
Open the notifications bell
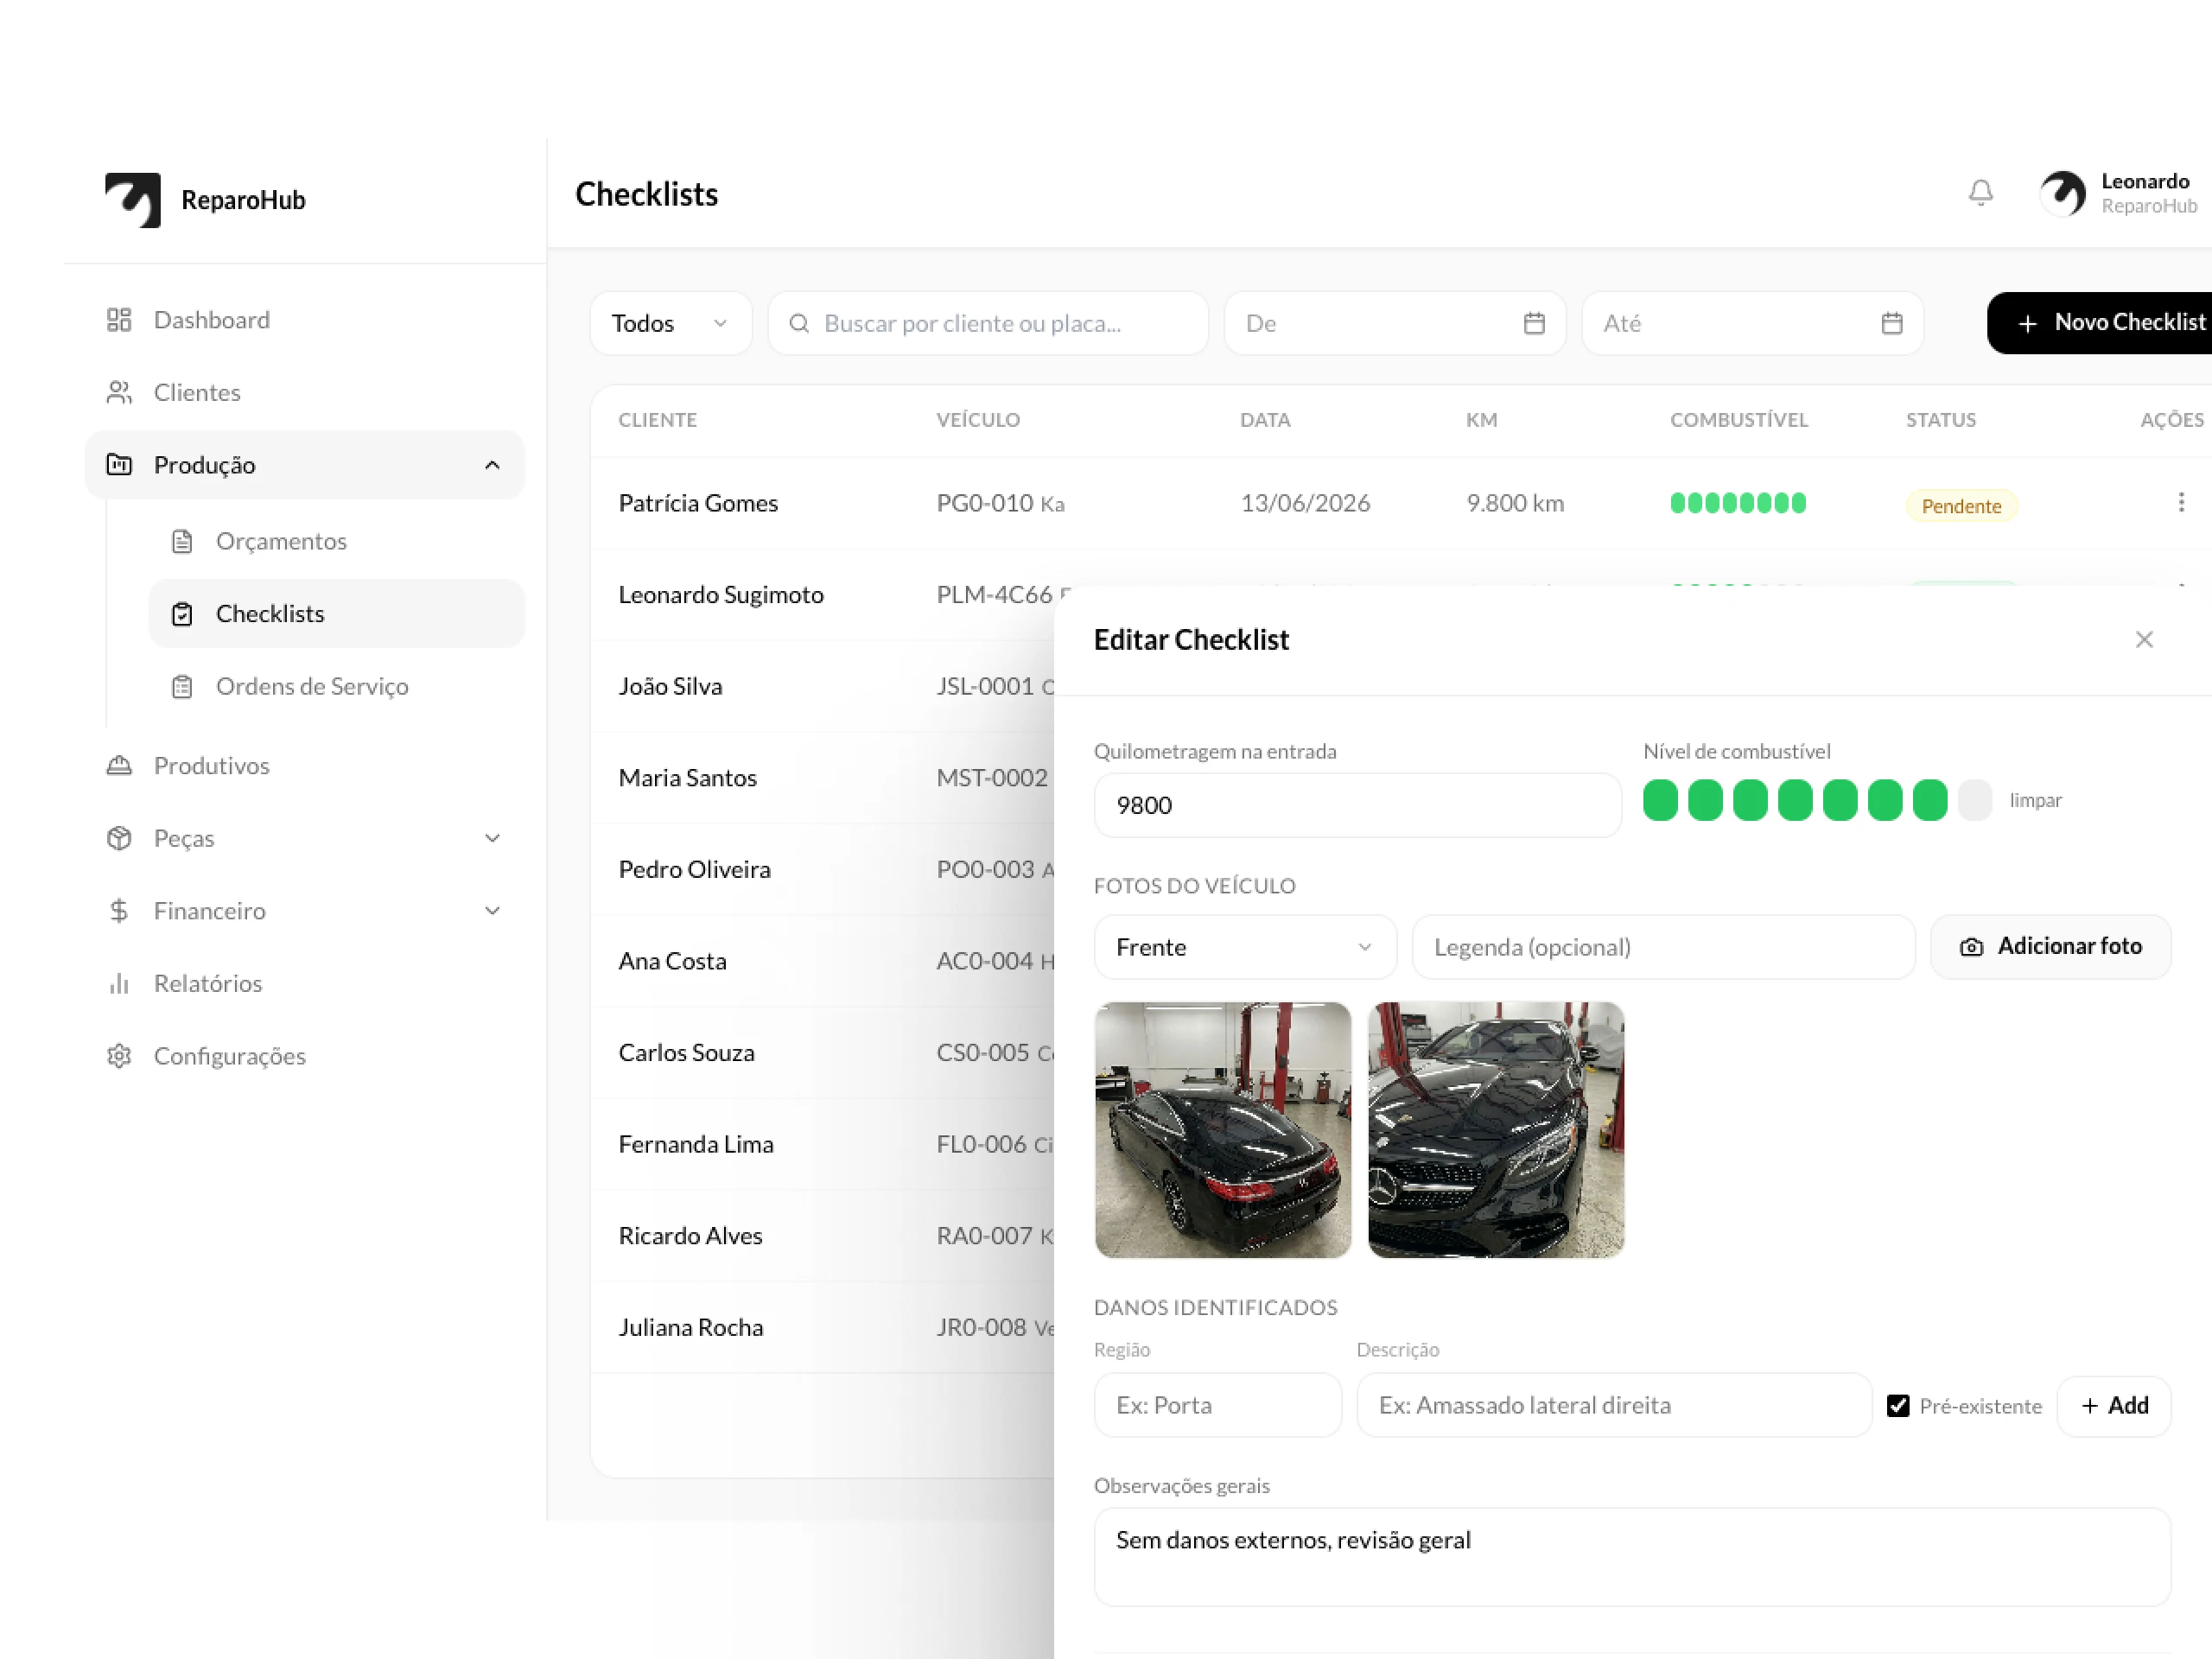click(1980, 193)
